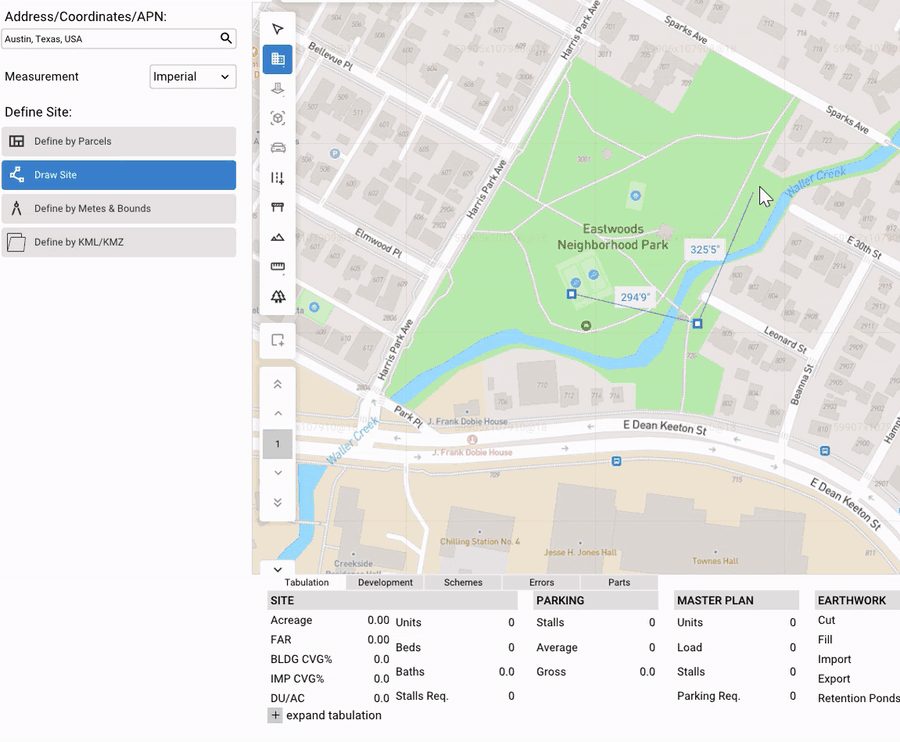Select the grid lines add tool
The width and height of the screenshot is (900, 742).
278,178
